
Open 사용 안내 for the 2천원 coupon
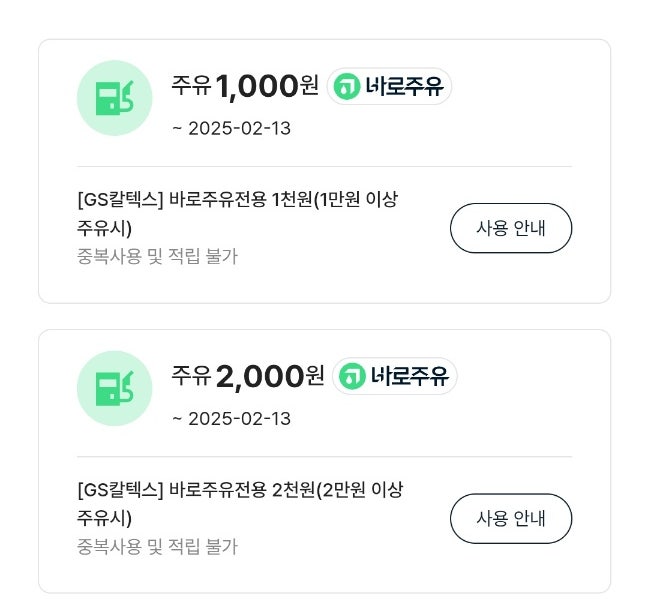click(x=510, y=518)
